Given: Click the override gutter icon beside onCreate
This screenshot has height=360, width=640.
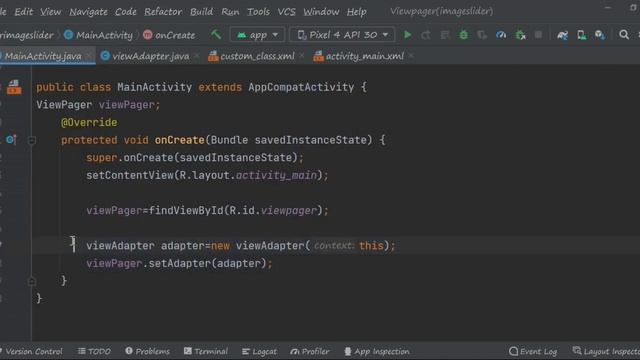Looking at the screenshot, I should click(11, 140).
